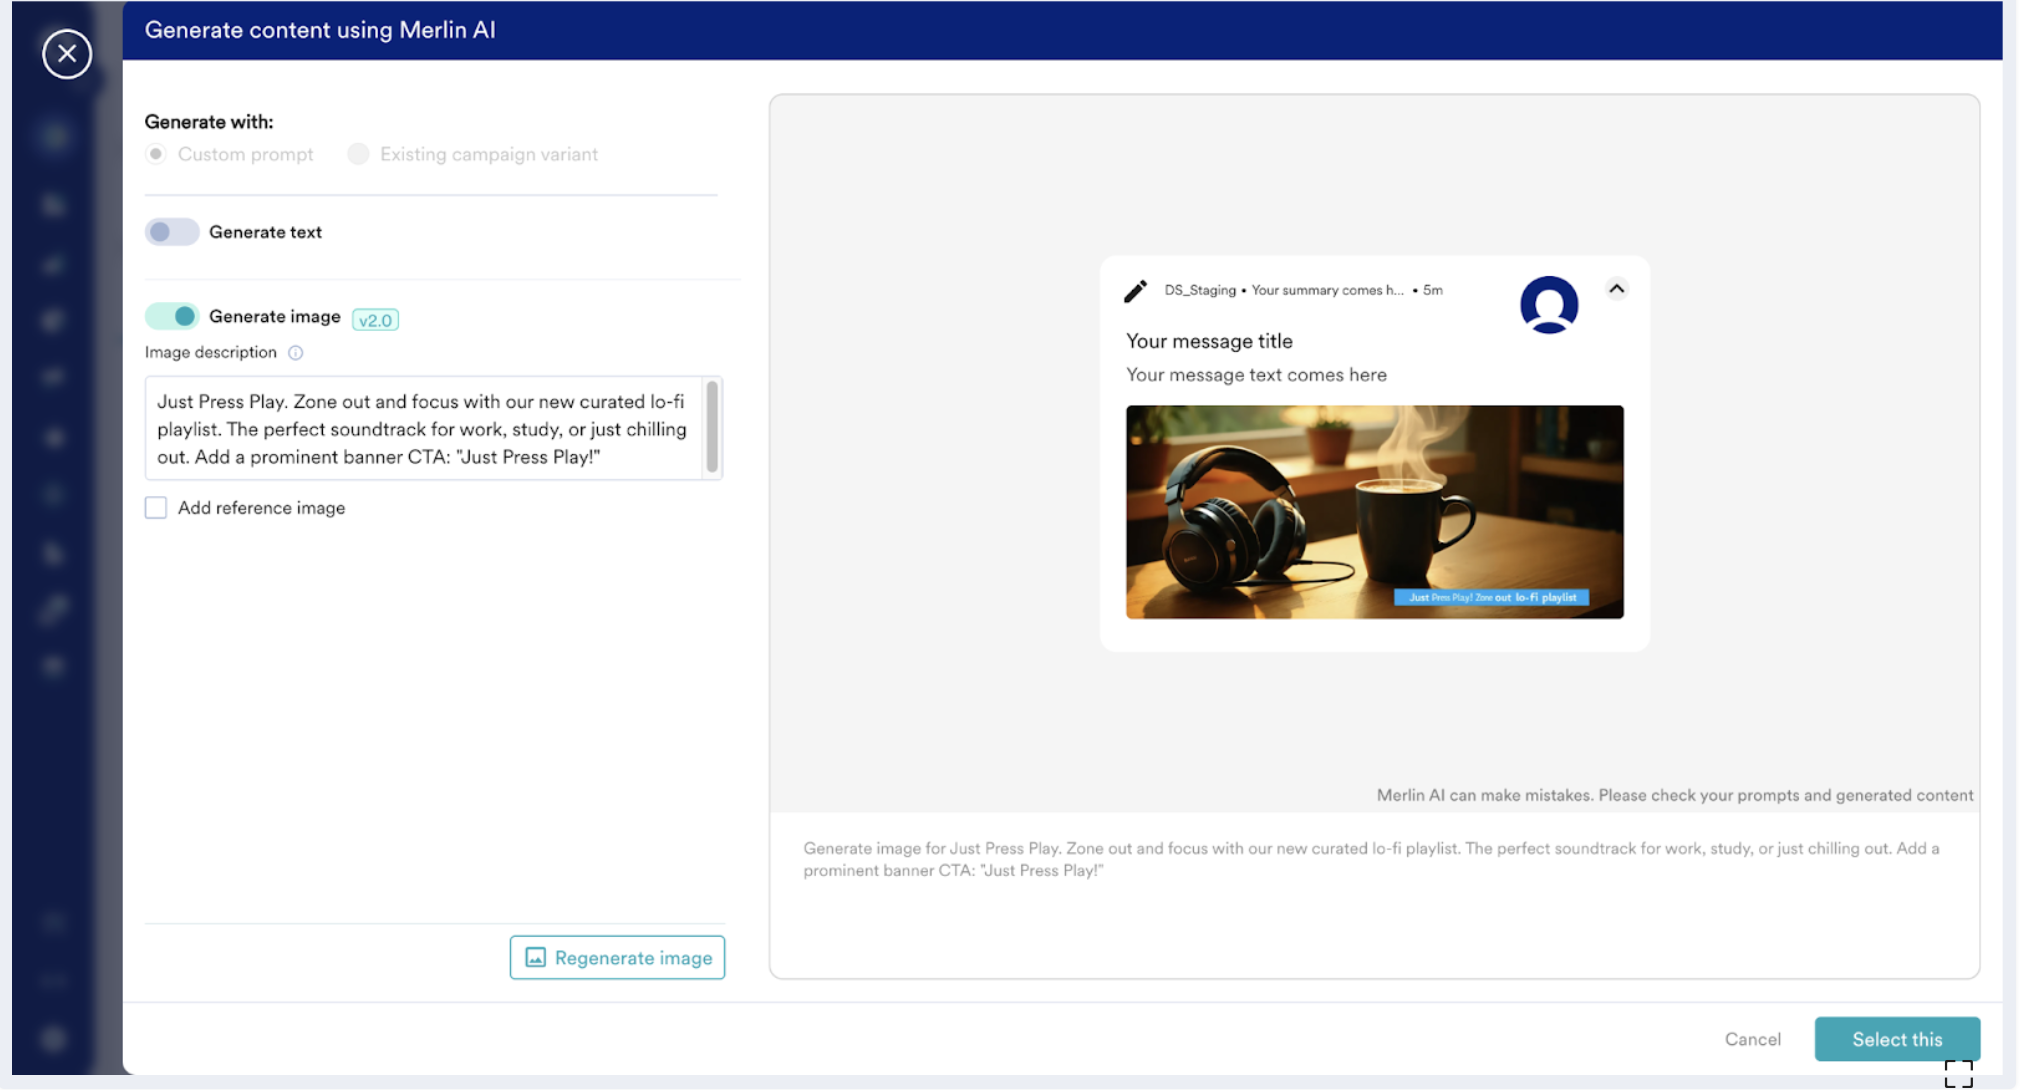Click the picture icon in Regenerate image button
The height and width of the screenshot is (1090, 2020).
(x=535, y=958)
